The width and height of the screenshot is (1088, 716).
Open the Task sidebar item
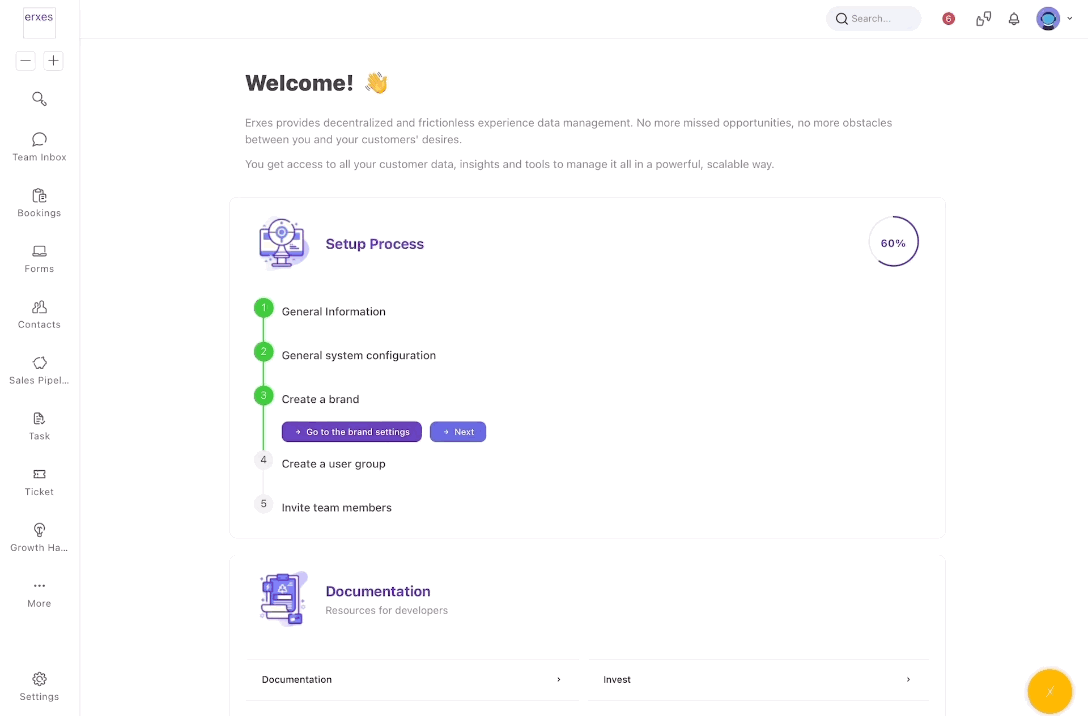click(x=39, y=426)
